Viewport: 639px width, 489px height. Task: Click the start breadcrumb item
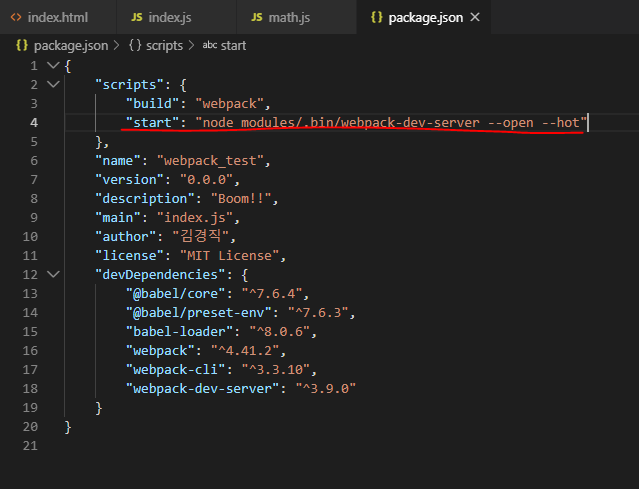click(235, 45)
